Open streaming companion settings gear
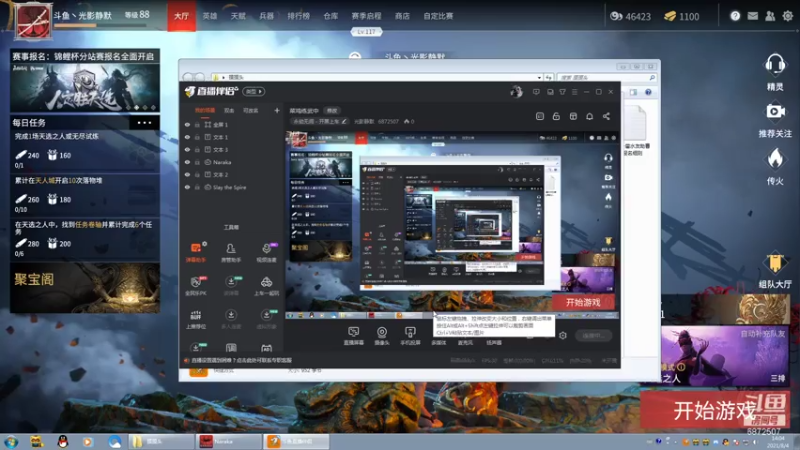This screenshot has height=450, width=800. coord(563,335)
